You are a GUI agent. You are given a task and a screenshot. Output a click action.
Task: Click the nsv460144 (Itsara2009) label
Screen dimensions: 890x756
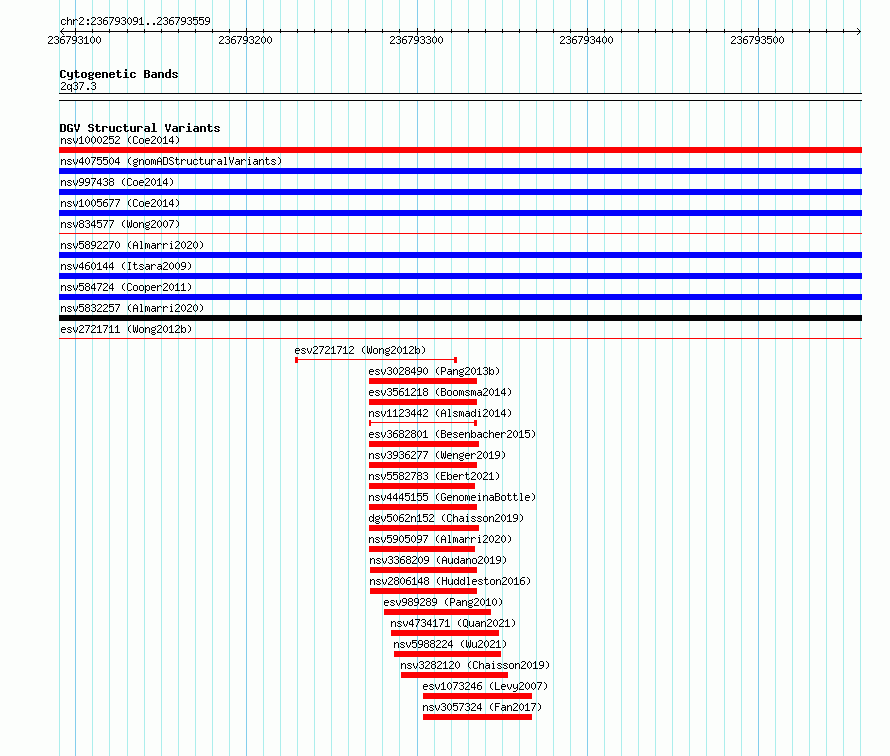coord(126,266)
